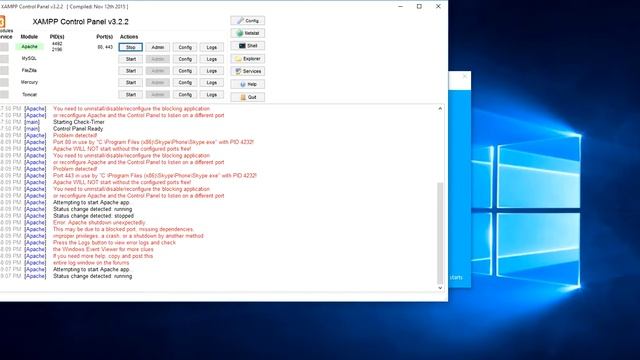Viewport: 640px width, 360px height.
Task: Toggle the Mercury service checkbox
Action: click(x=4, y=82)
